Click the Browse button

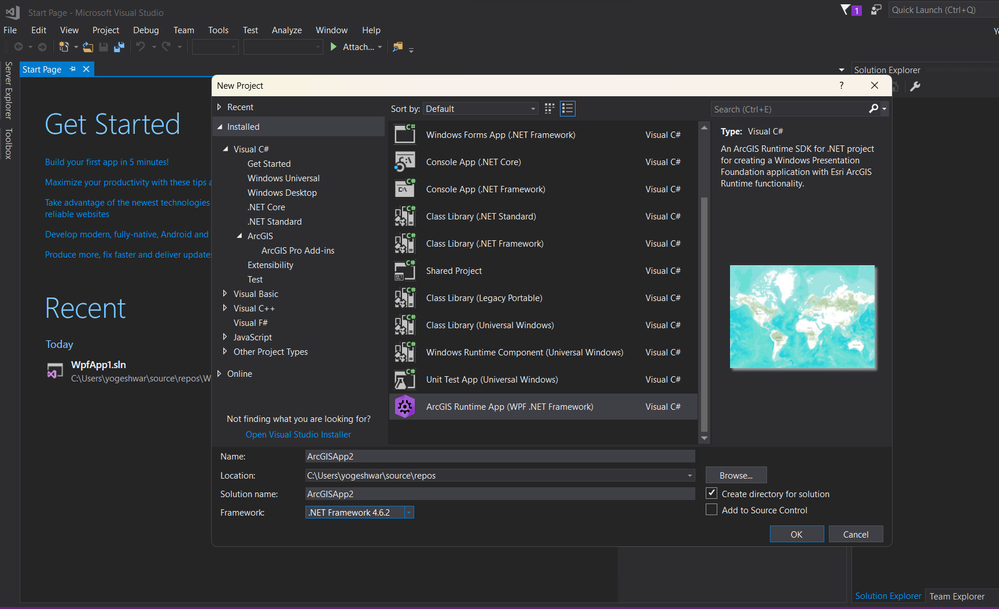[736, 476]
